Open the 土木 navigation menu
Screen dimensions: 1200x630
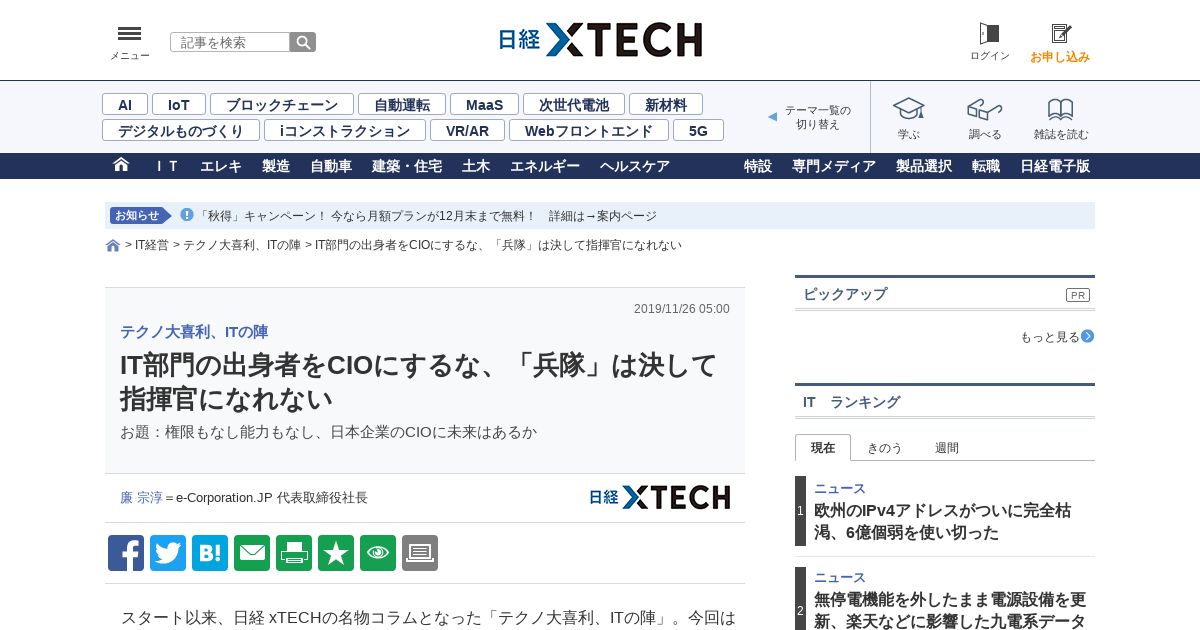pyautogui.click(x=476, y=166)
